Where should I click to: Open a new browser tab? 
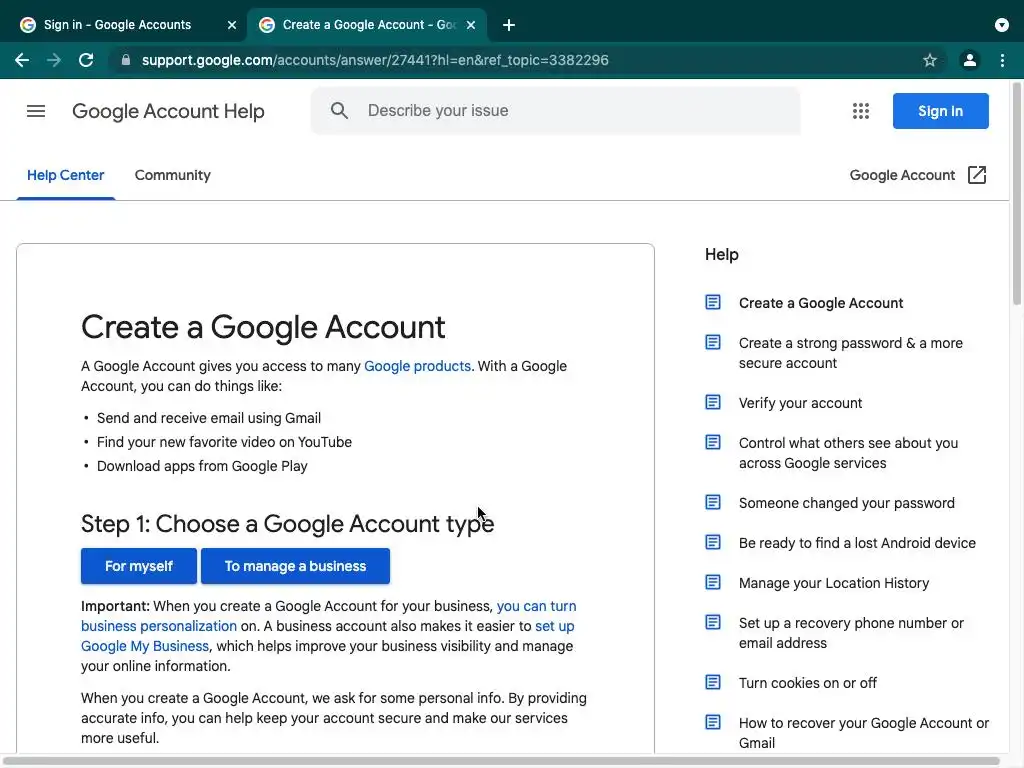tap(509, 25)
